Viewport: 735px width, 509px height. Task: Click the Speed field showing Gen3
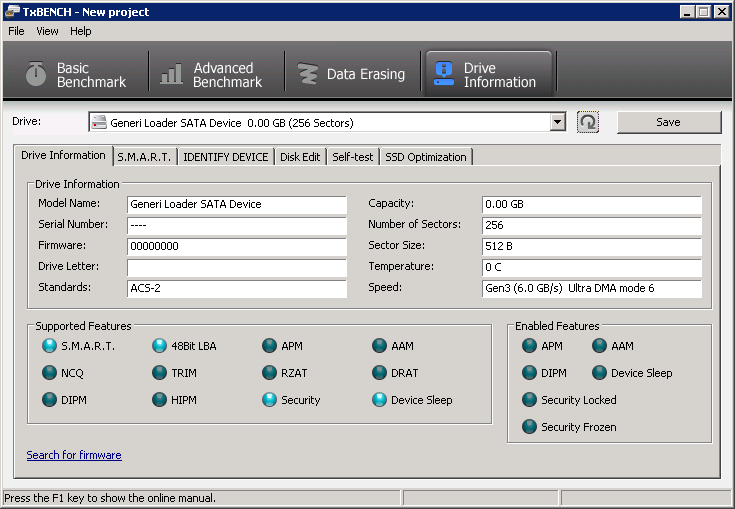[592, 288]
